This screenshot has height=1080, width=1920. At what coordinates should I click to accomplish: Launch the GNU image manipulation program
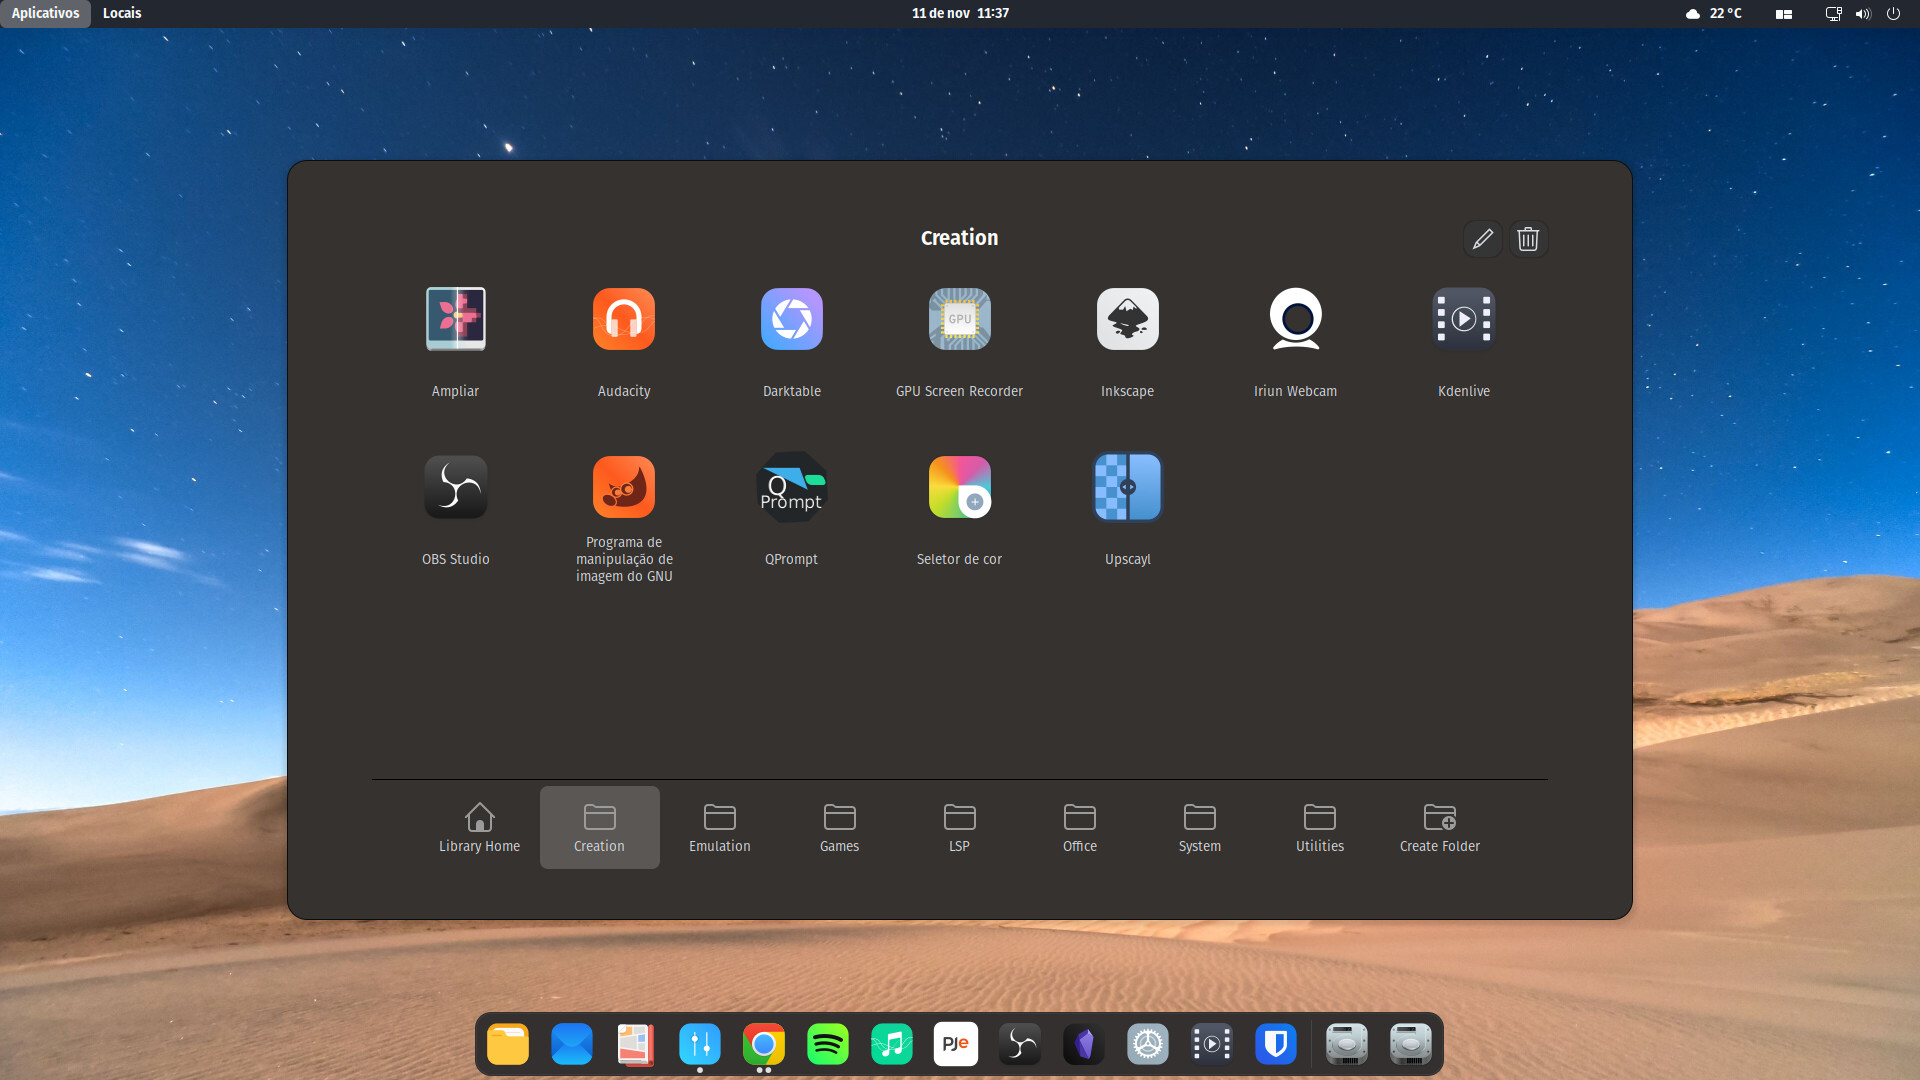(623, 488)
